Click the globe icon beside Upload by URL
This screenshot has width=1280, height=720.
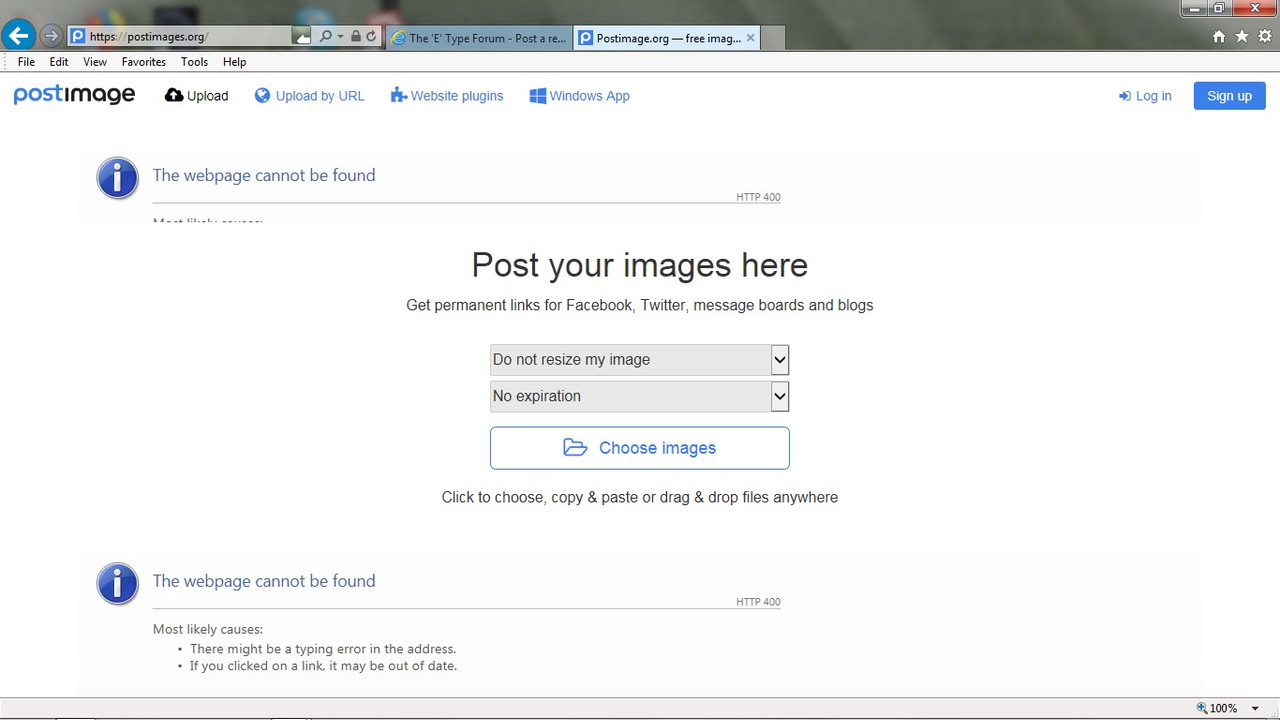(x=263, y=95)
